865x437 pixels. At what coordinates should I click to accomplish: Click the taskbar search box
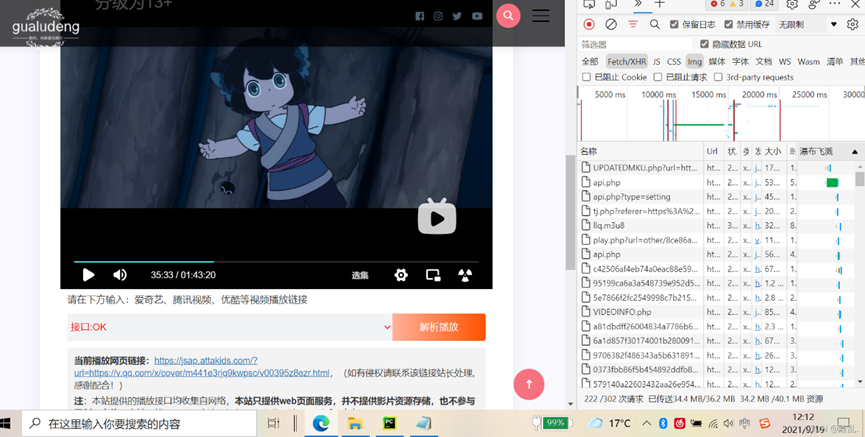(x=139, y=424)
